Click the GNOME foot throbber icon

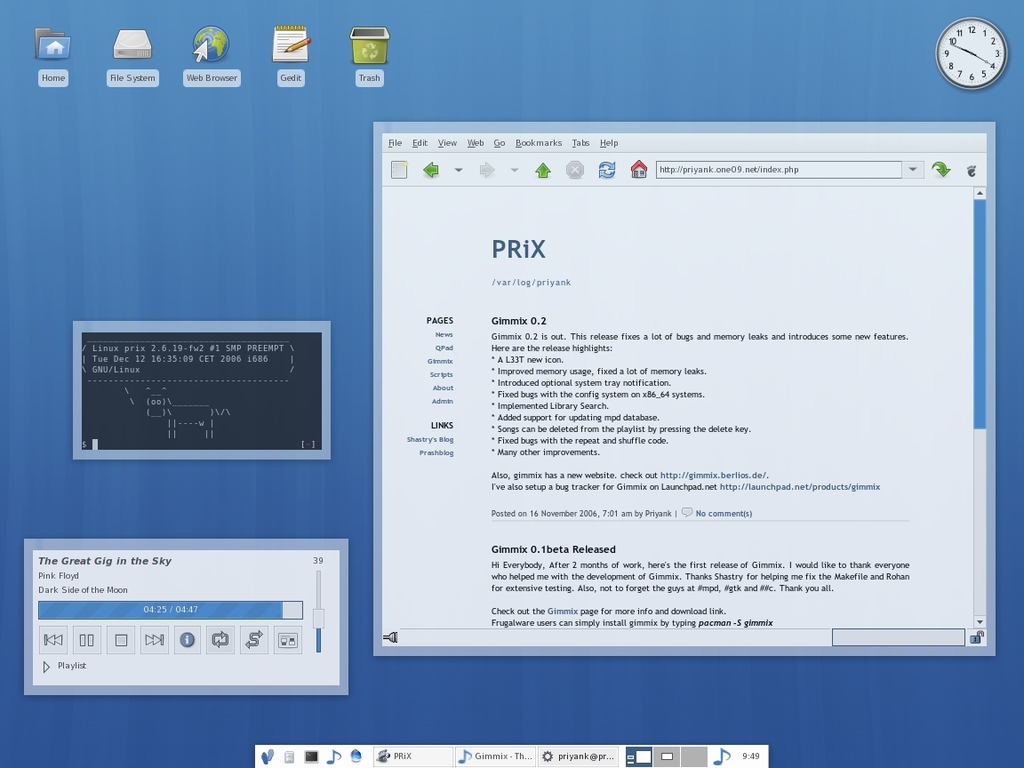click(x=972, y=170)
